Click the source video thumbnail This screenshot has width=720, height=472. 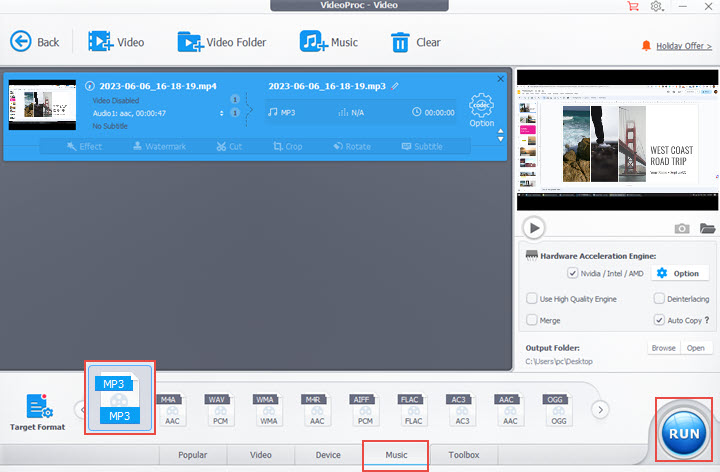click(x=42, y=105)
